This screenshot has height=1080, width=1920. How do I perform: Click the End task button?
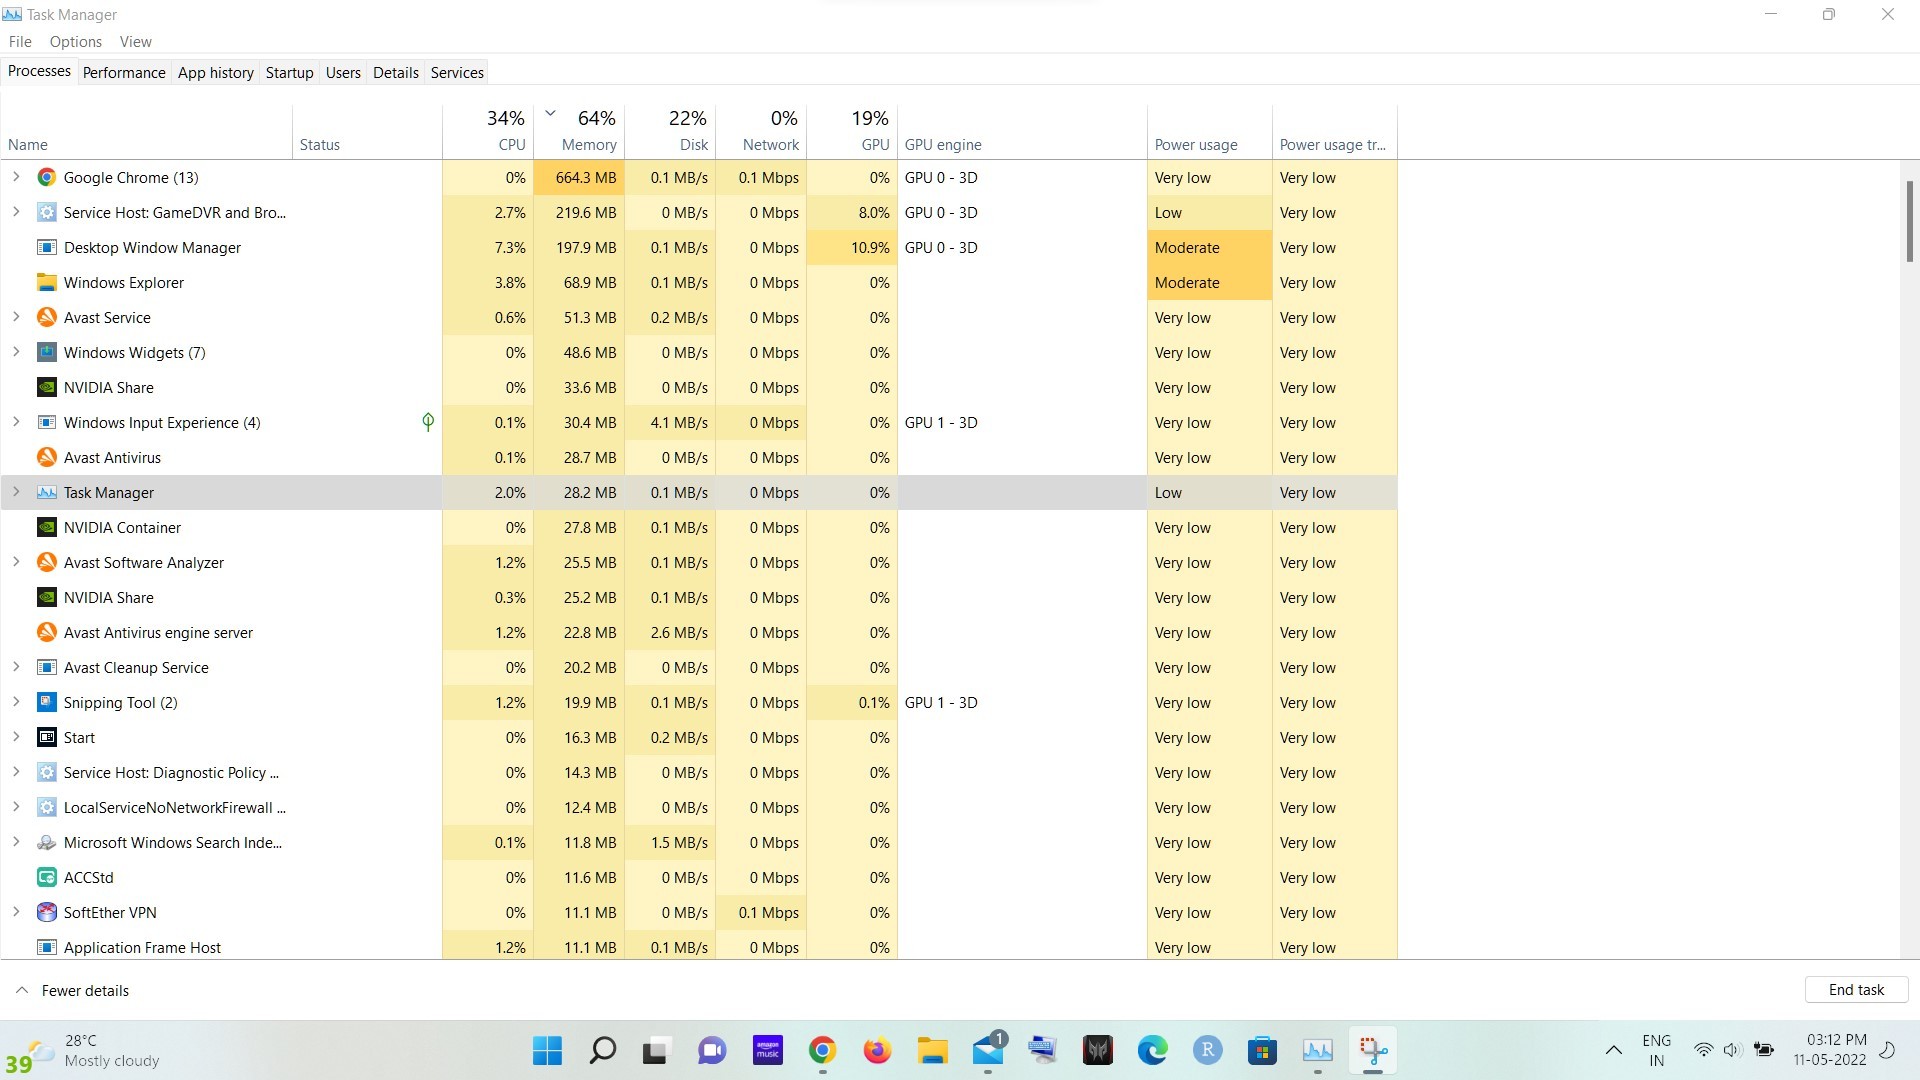point(1857,990)
